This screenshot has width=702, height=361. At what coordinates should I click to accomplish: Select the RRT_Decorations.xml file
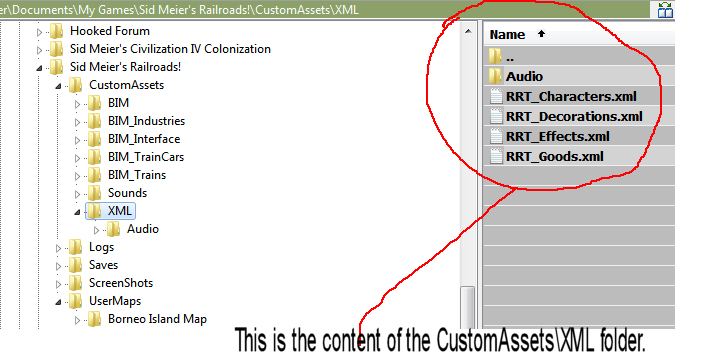(x=574, y=116)
